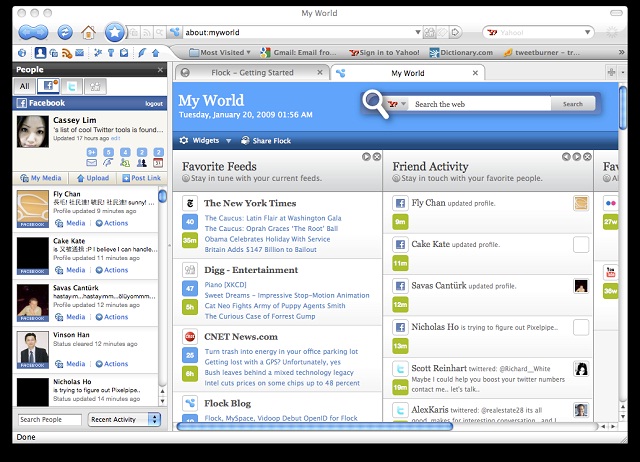Remove the Friend Activity widget
This screenshot has width=640, height=462.
pos(587,156)
